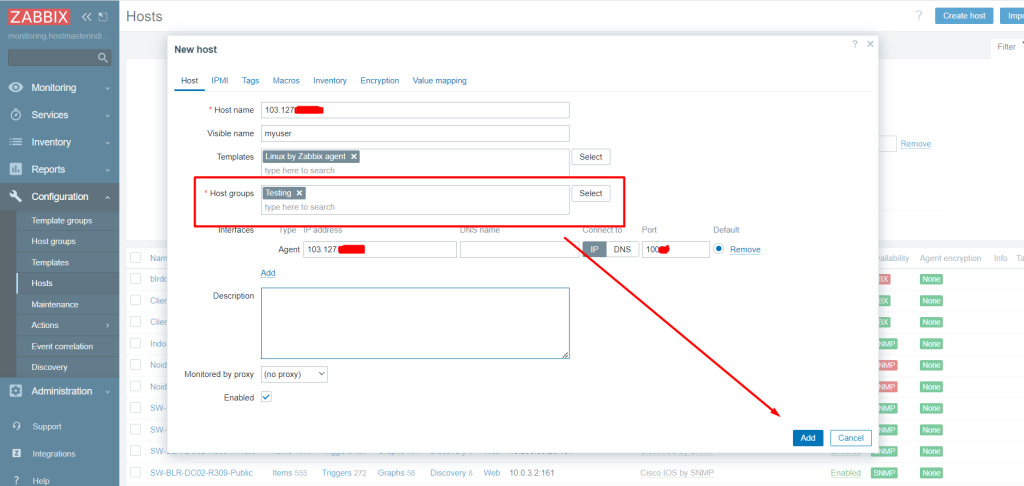
Task: Click the Reports bar chart icon
Action: click(16, 169)
